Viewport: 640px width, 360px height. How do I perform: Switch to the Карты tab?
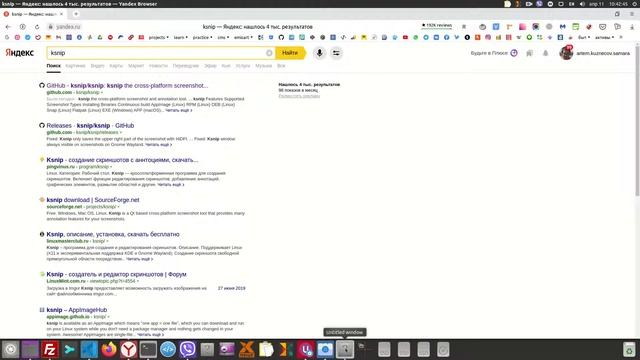tap(116, 66)
